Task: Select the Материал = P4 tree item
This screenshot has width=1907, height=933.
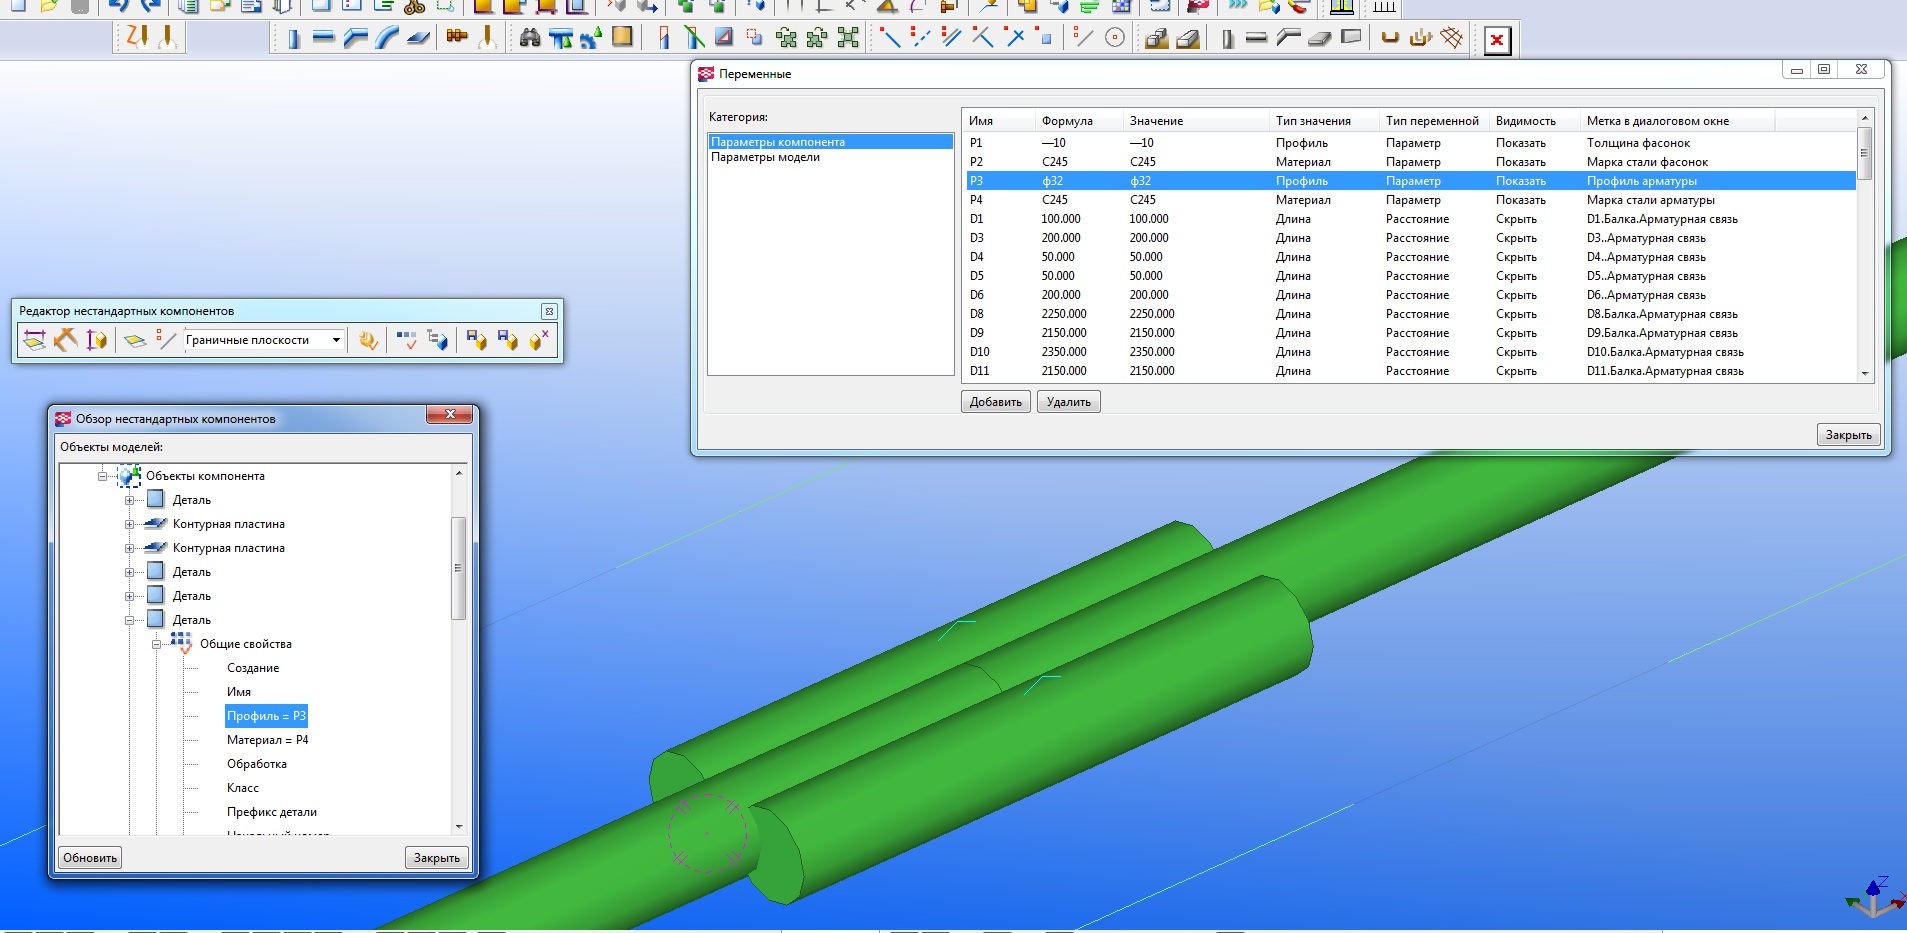Action: point(267,740)
